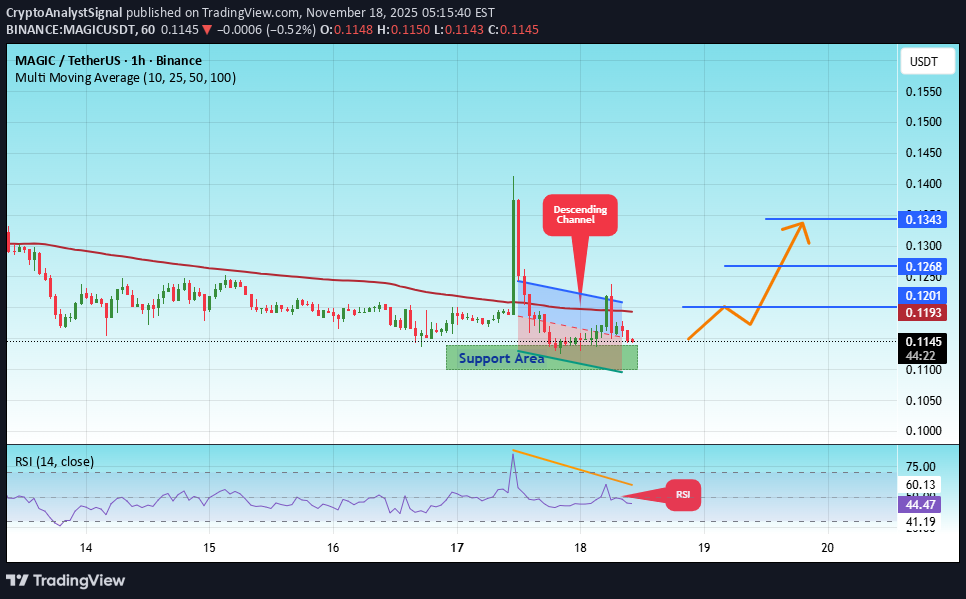Open the Descending Channel callout label
The width and height of the screenshot is (966, 599).
[580, 214]
